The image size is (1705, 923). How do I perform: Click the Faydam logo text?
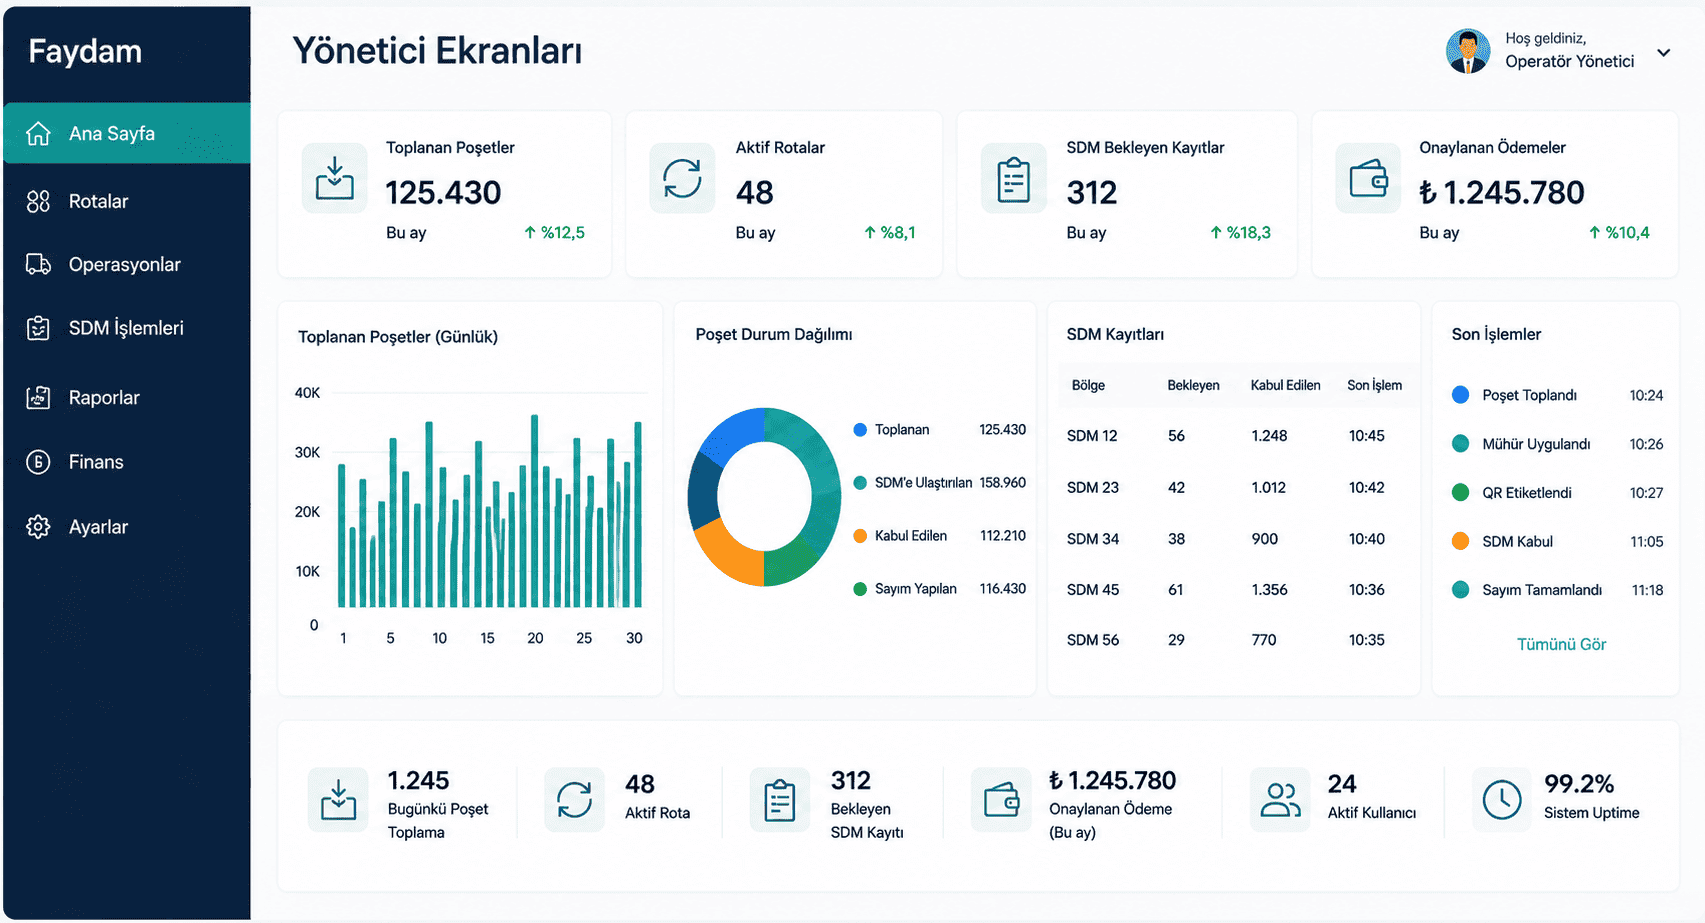click(x=85, y=51)
